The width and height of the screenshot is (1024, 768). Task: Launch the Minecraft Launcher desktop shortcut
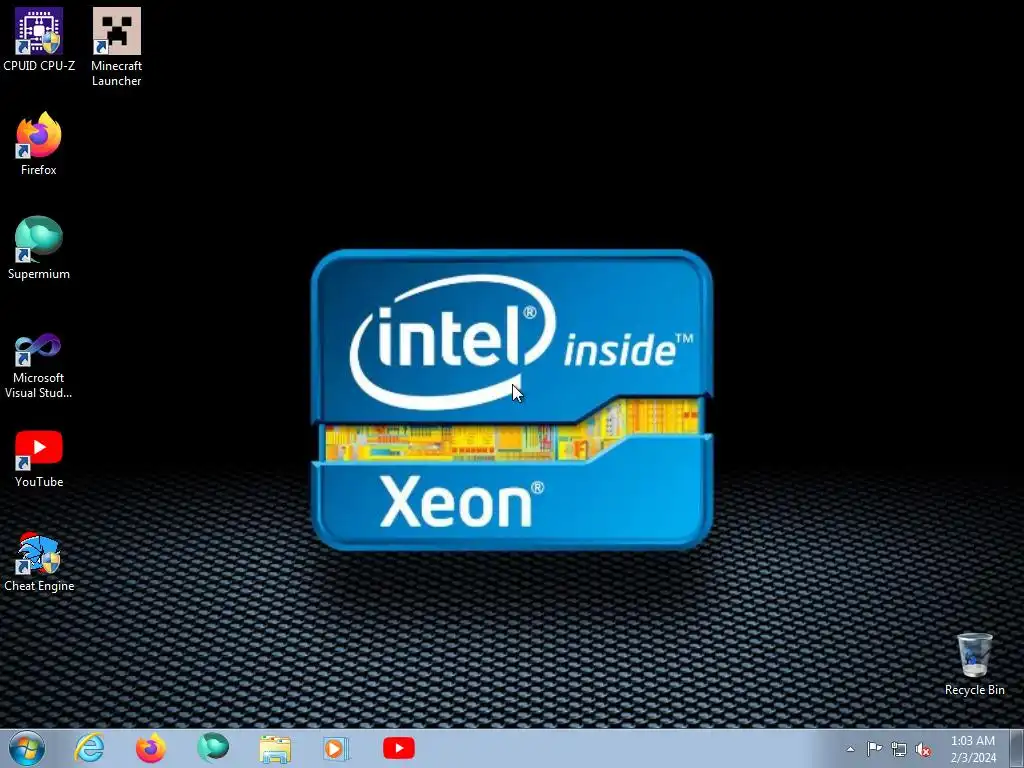click(116, 46)
